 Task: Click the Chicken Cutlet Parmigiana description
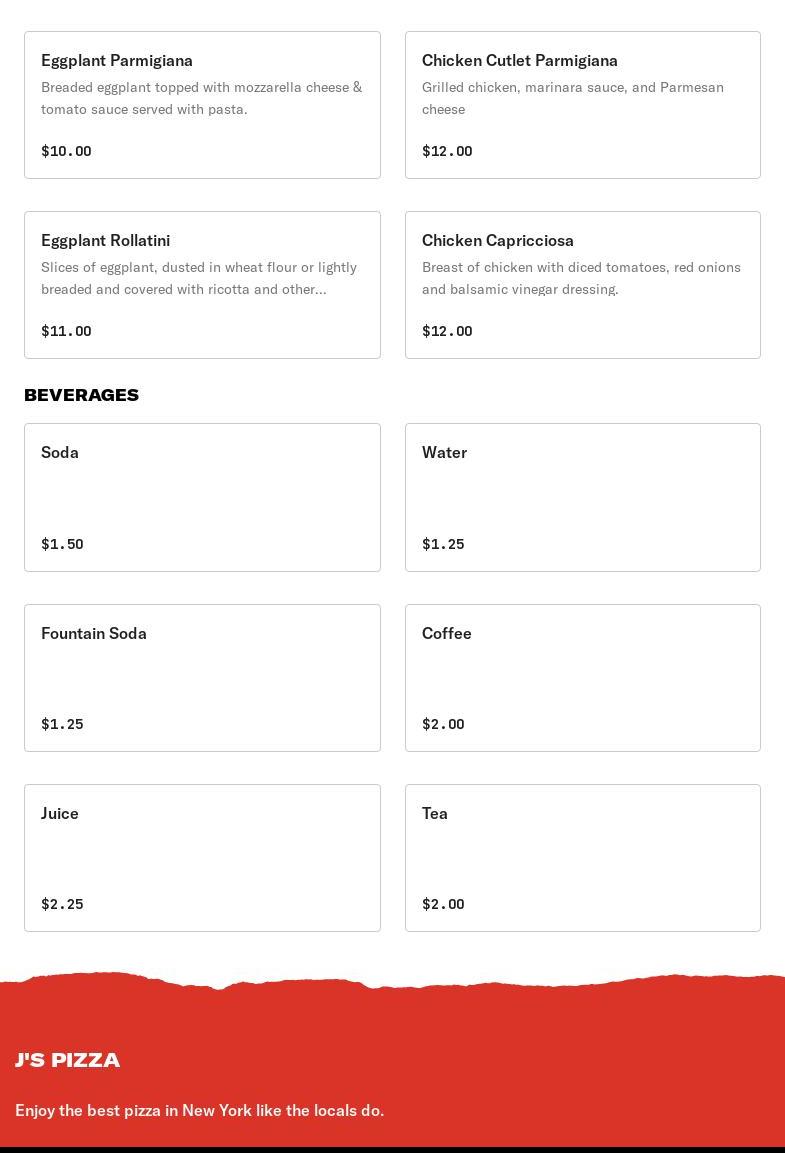[x=573, y=98]
